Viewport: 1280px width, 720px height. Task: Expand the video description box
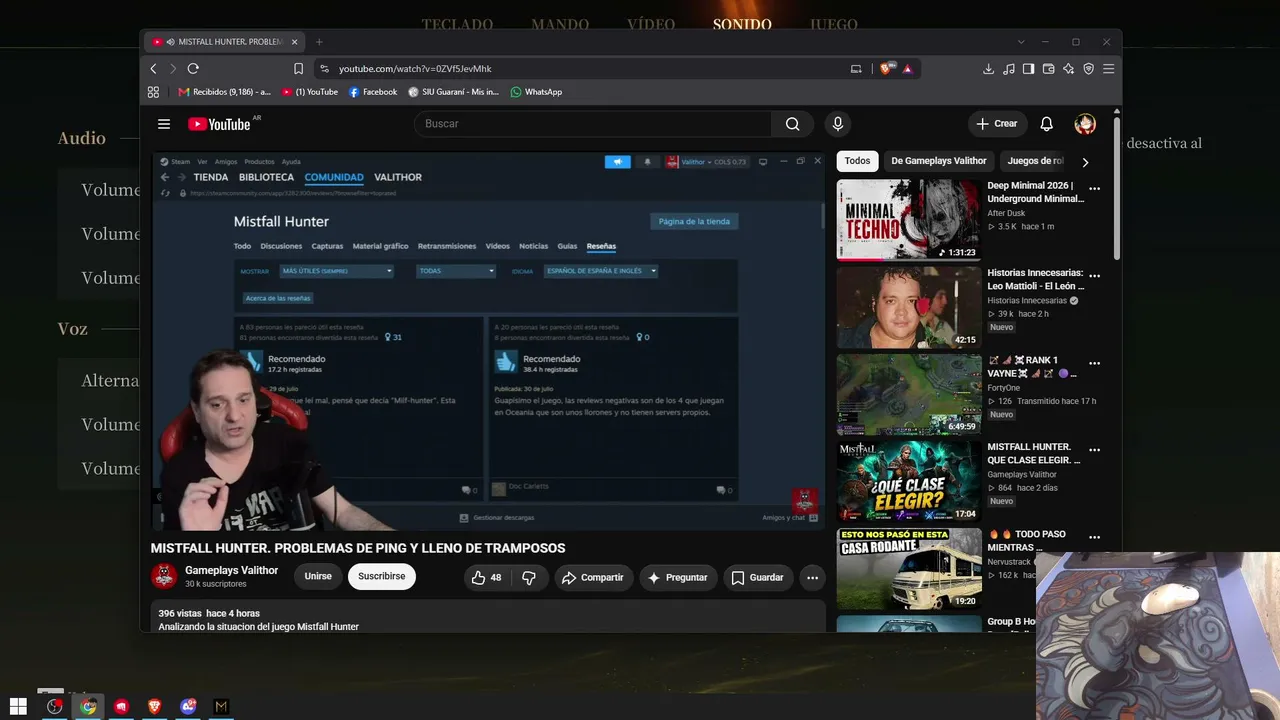pyautogui.click(x=488, y=617)
